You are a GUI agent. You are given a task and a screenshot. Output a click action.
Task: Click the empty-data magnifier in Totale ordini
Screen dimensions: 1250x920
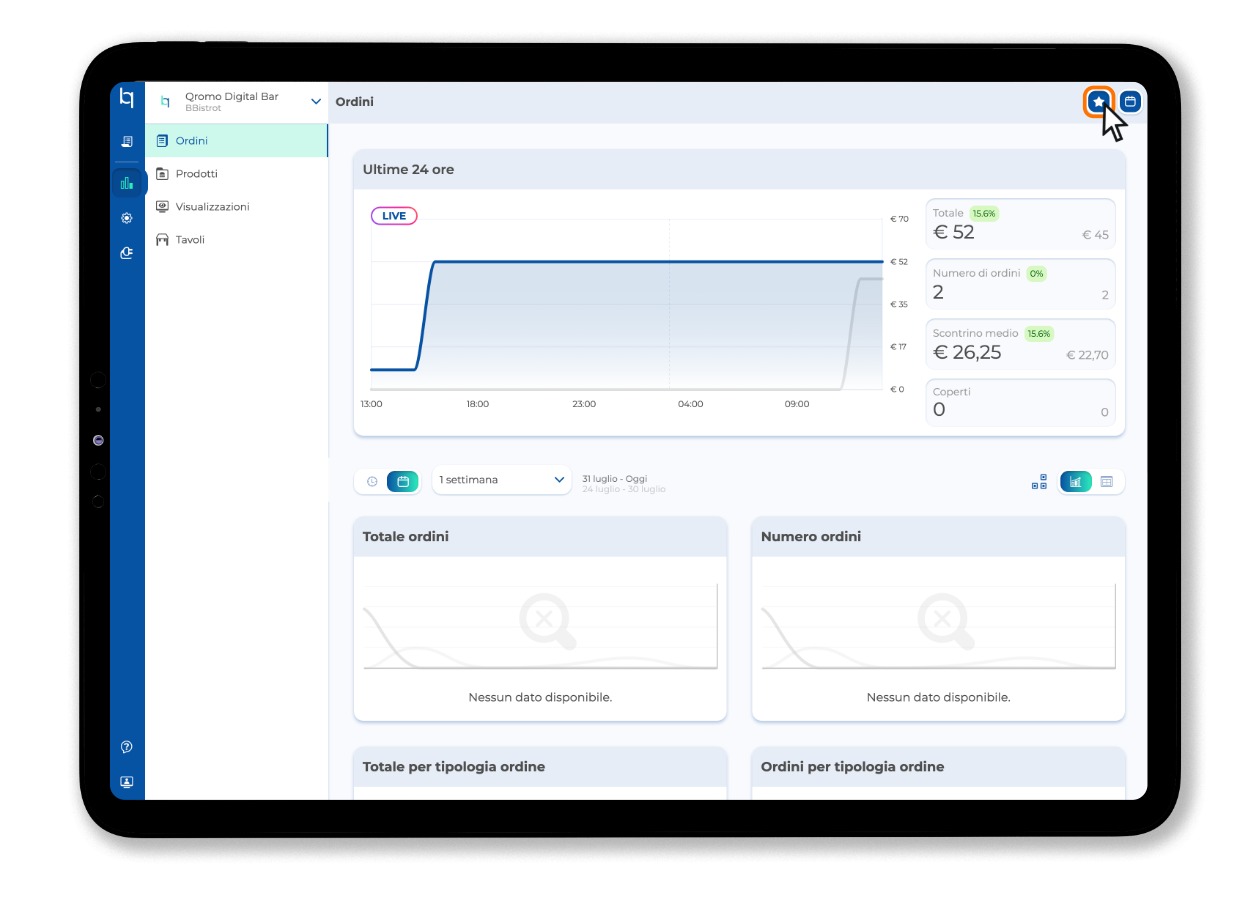[548, 622]
